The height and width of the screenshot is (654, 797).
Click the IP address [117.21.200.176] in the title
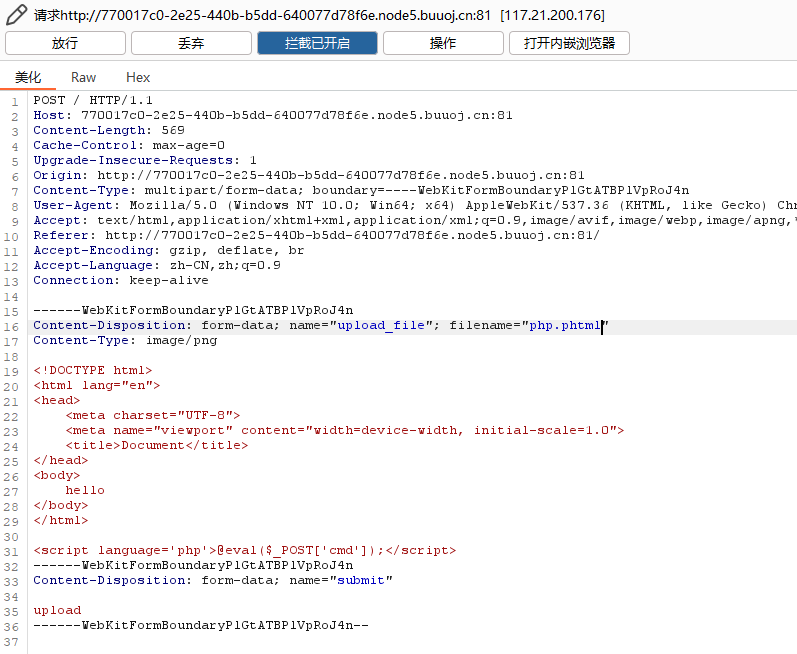(553, 15)
